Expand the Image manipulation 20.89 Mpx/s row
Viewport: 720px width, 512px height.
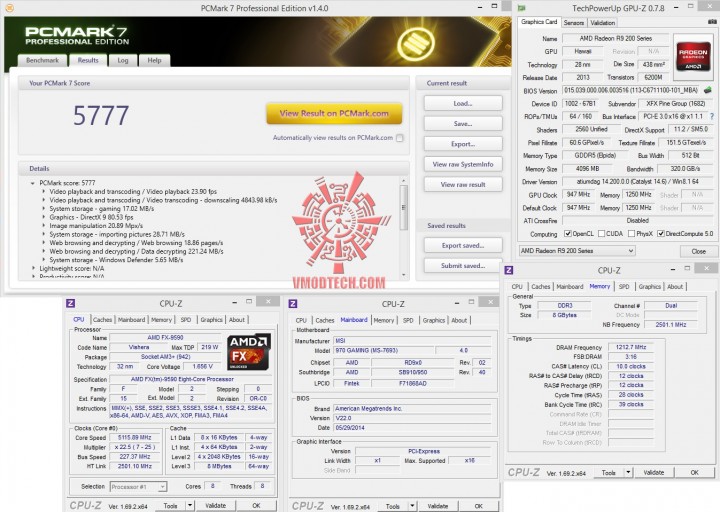coord(44,225)
